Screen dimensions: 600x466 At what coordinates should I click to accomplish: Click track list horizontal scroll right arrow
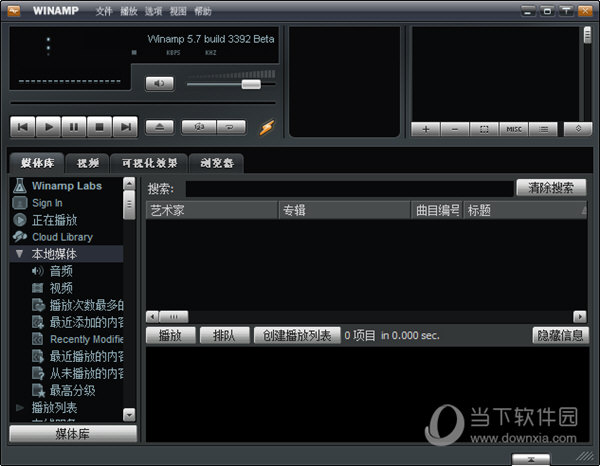pos(580,316)
